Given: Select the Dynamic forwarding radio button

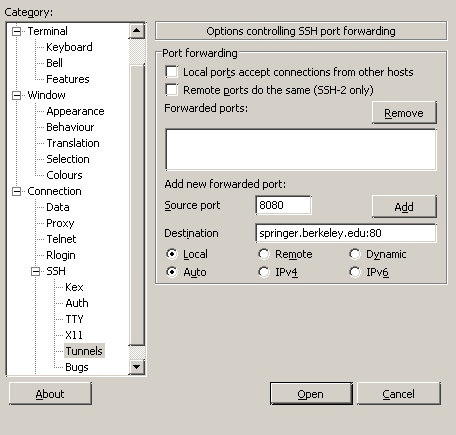Looking at the screenshot, I should coord(355,254).
